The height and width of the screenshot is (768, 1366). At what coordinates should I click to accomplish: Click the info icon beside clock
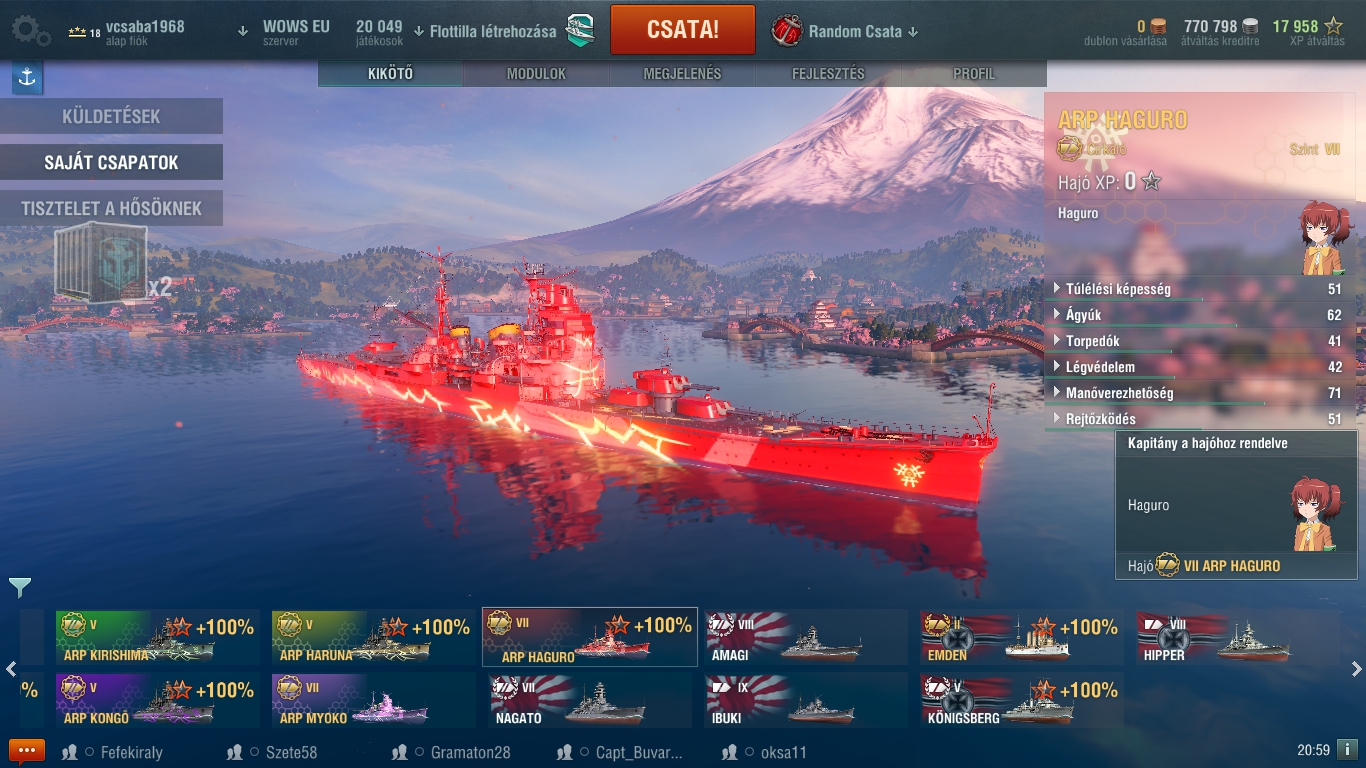1347,749
